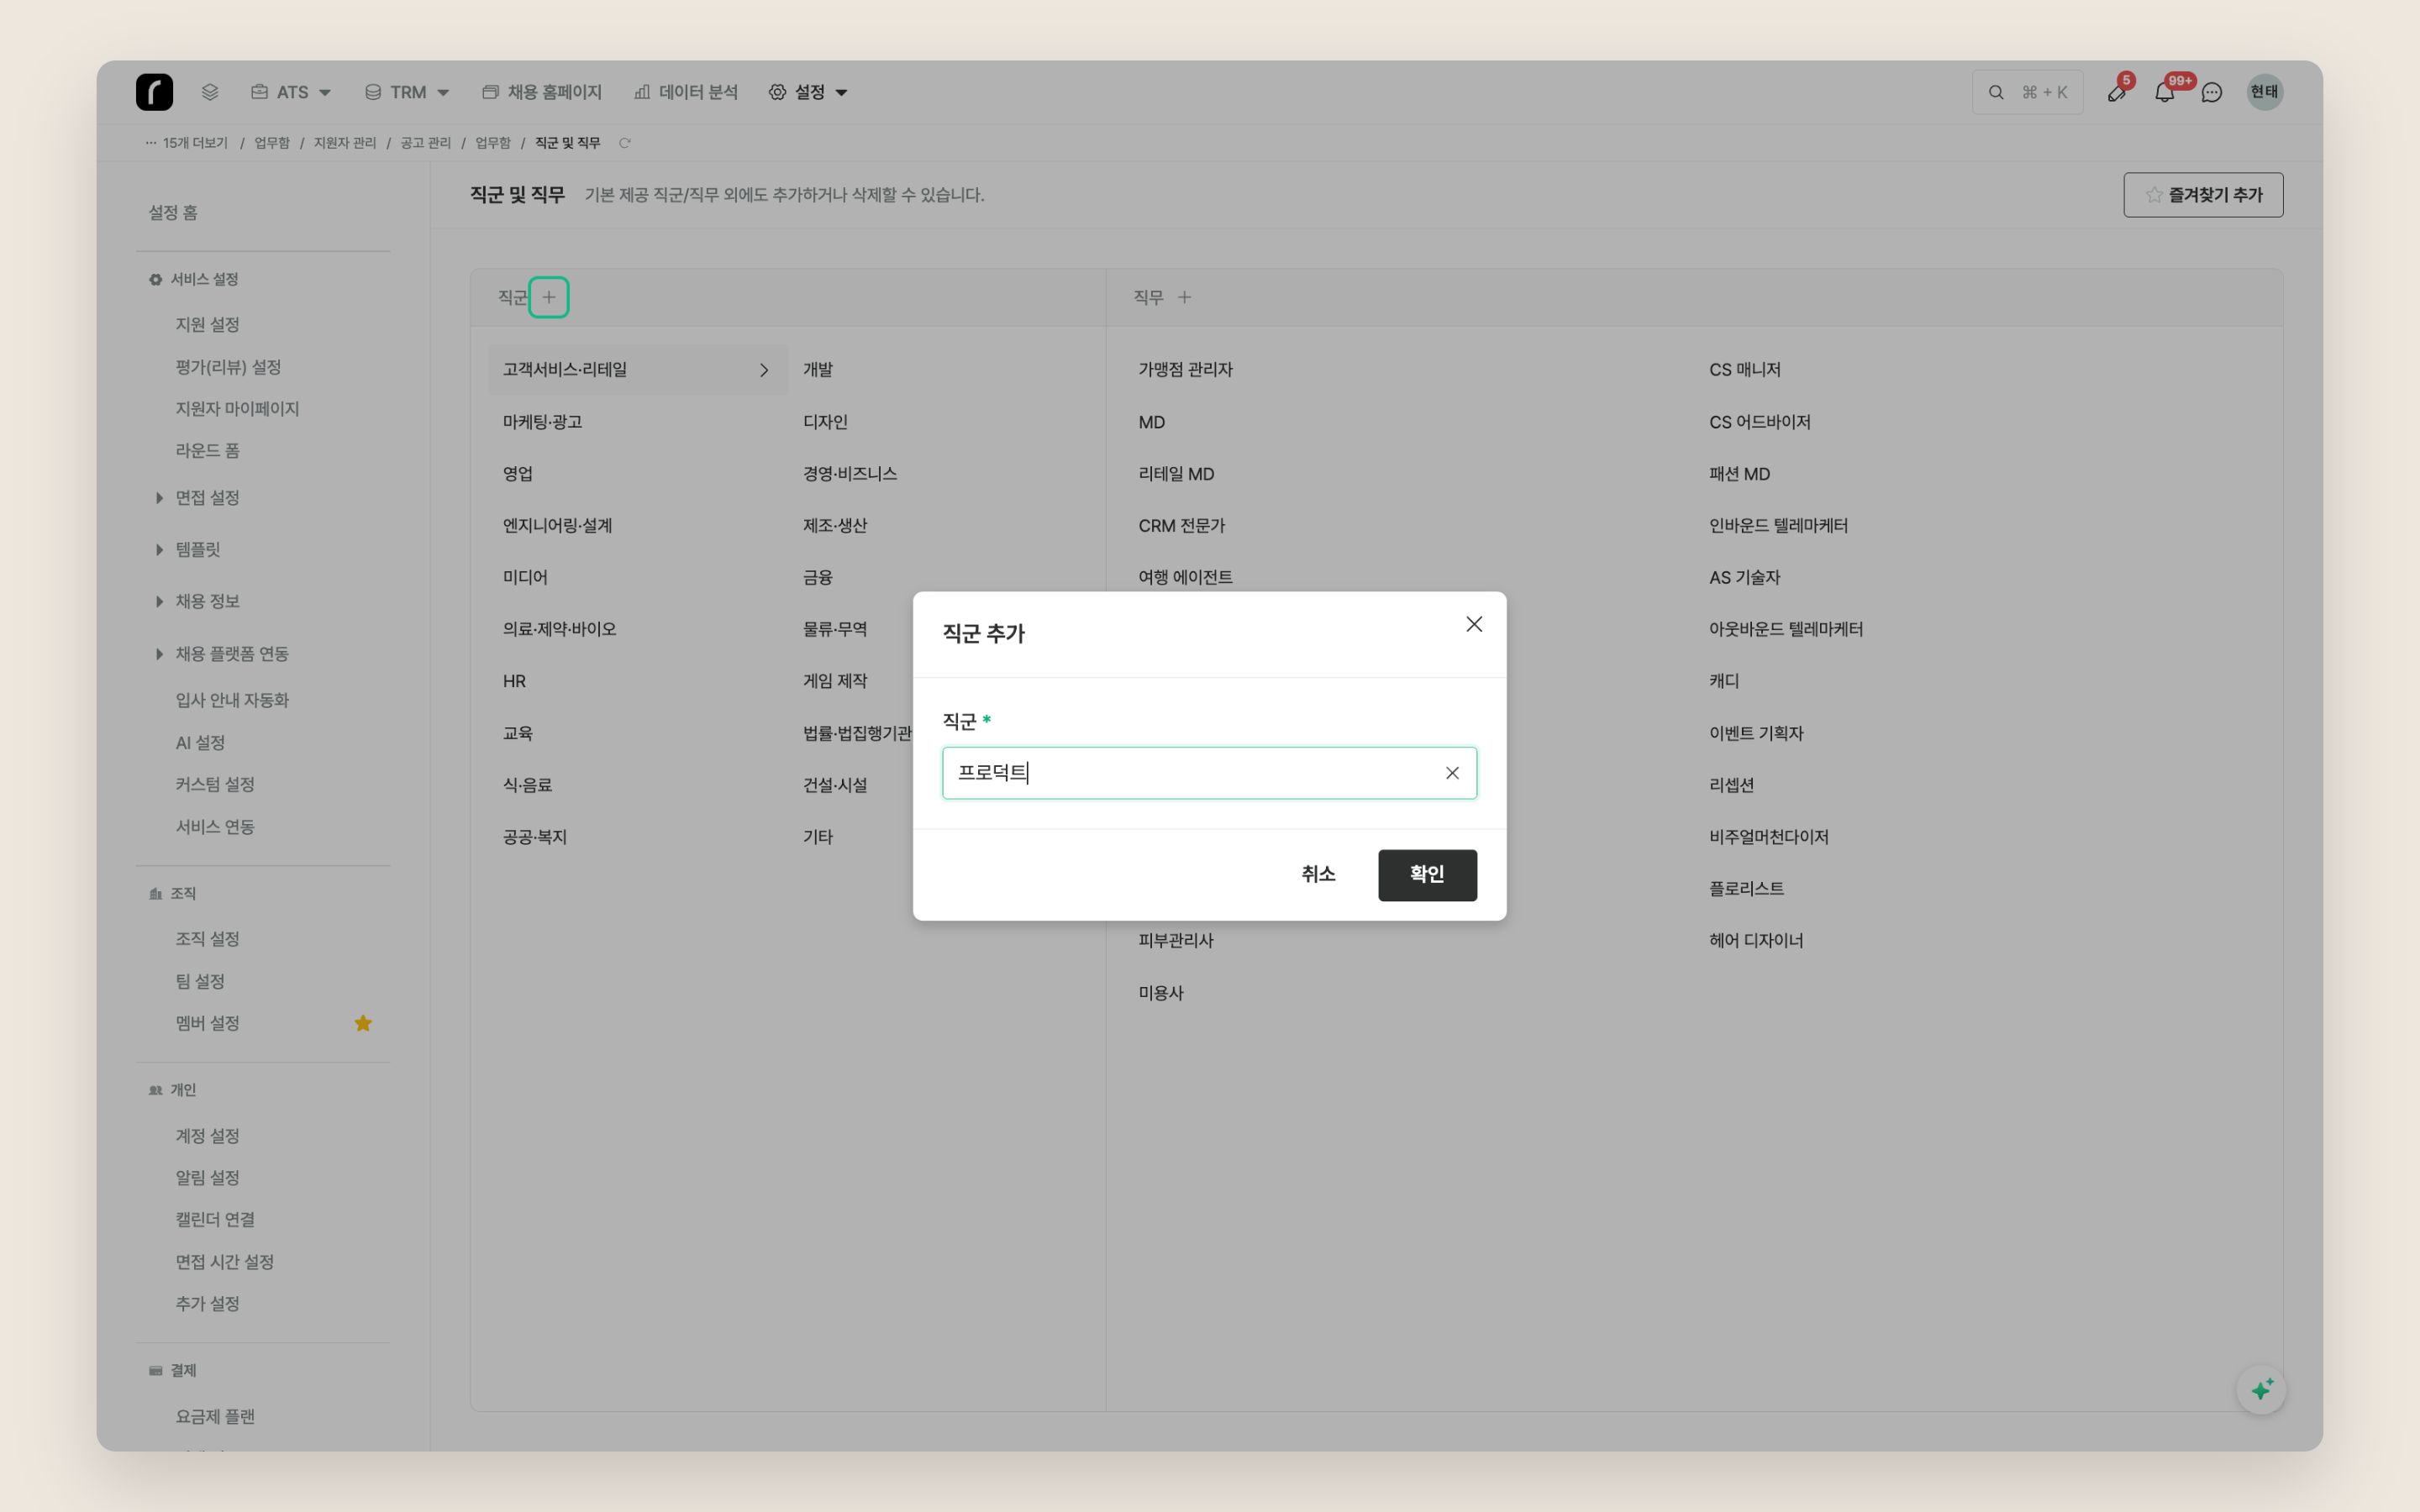This screenshot has width=2420, height=1512.
Task: Click the plus icon next to 직군
Action: pos(549,297)
